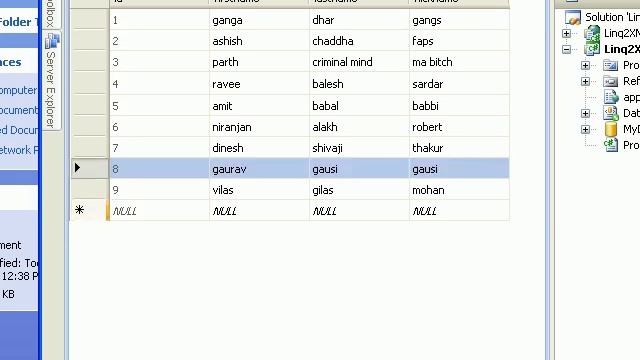Screen dimensions: 640x360
Task: Select the app config tree label
Action: click(631, 98)
